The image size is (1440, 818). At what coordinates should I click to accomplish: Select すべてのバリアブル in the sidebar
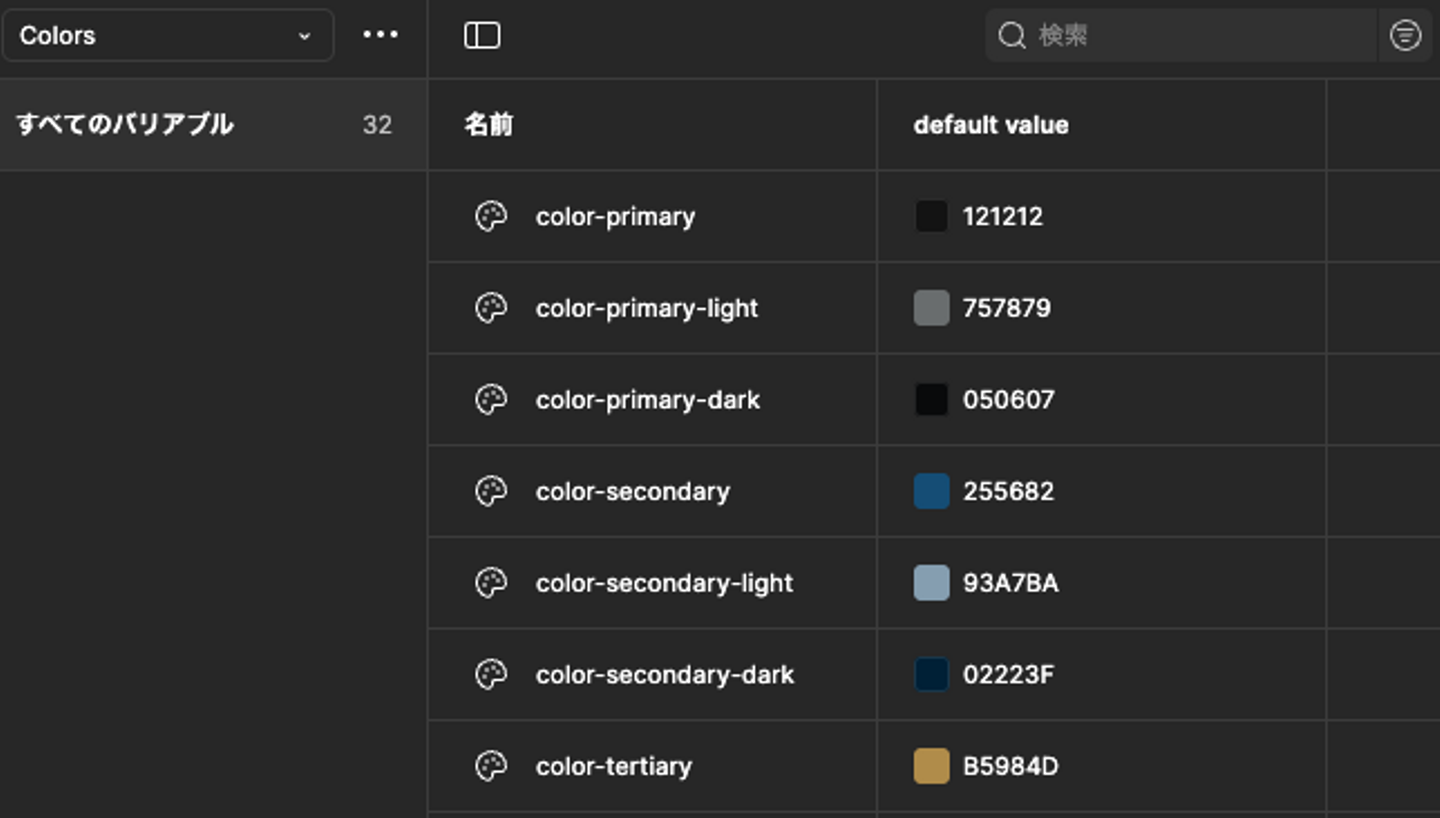[x=125, y=125]
